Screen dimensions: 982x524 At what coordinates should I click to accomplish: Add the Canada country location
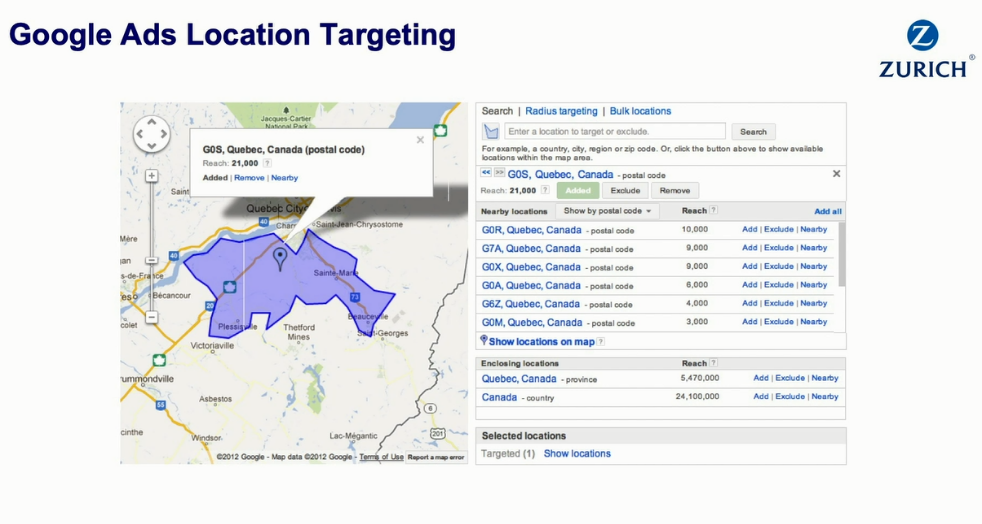coord(761,396)
